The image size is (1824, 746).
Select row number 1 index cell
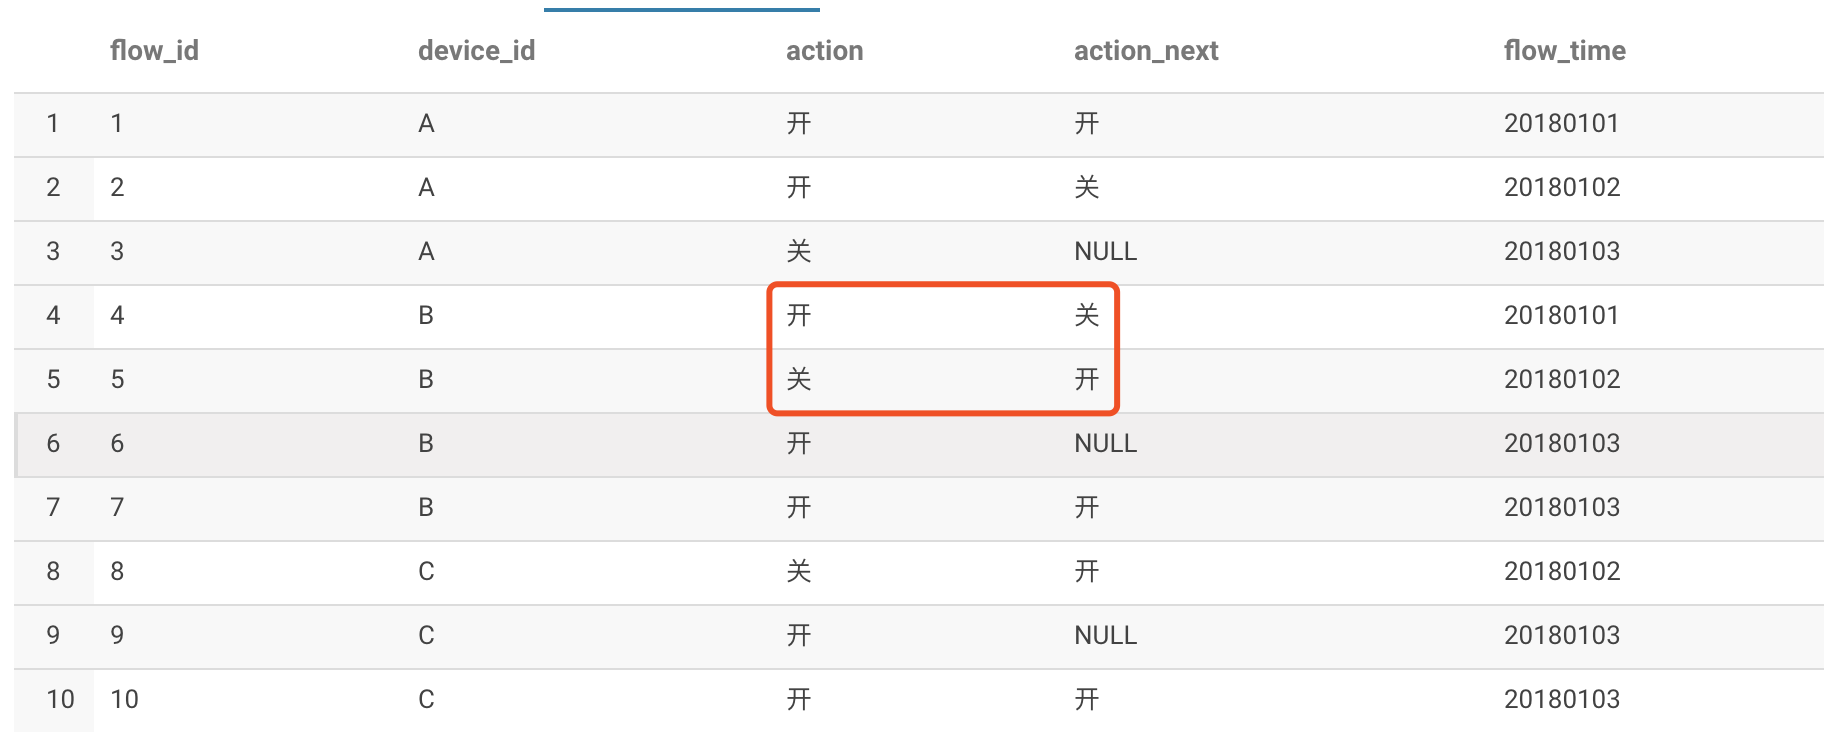coord(53,124)
